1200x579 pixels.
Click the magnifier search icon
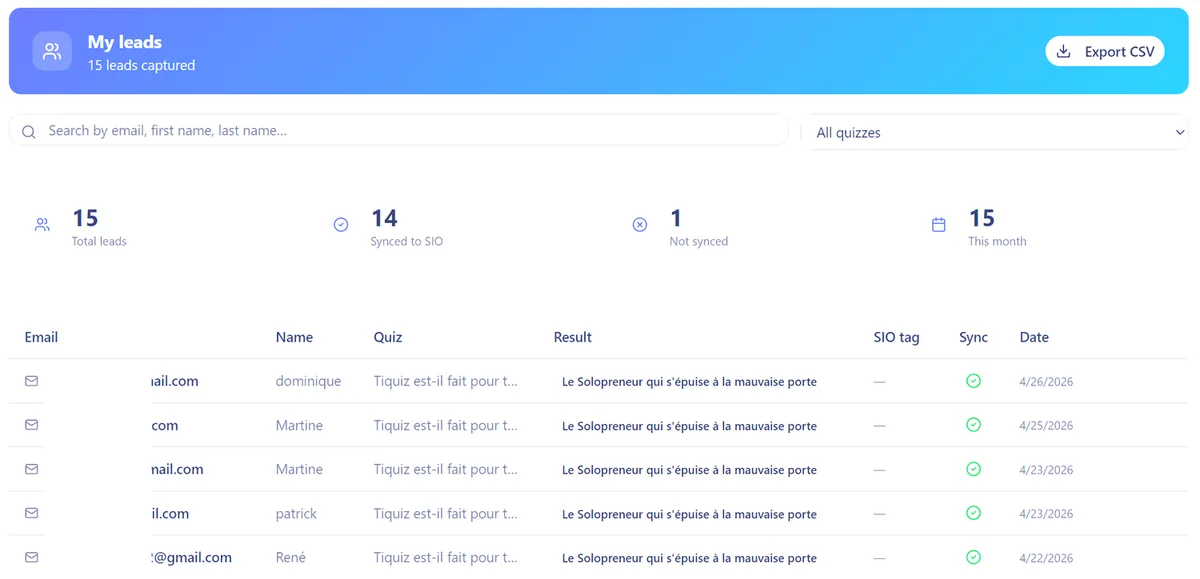[29, 132]
